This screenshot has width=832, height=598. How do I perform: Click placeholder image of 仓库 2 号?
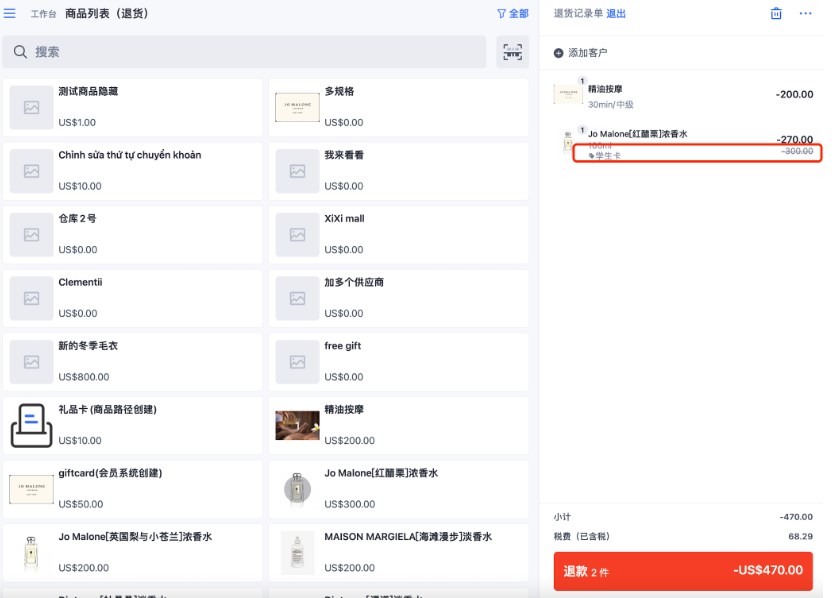point(31,235)
